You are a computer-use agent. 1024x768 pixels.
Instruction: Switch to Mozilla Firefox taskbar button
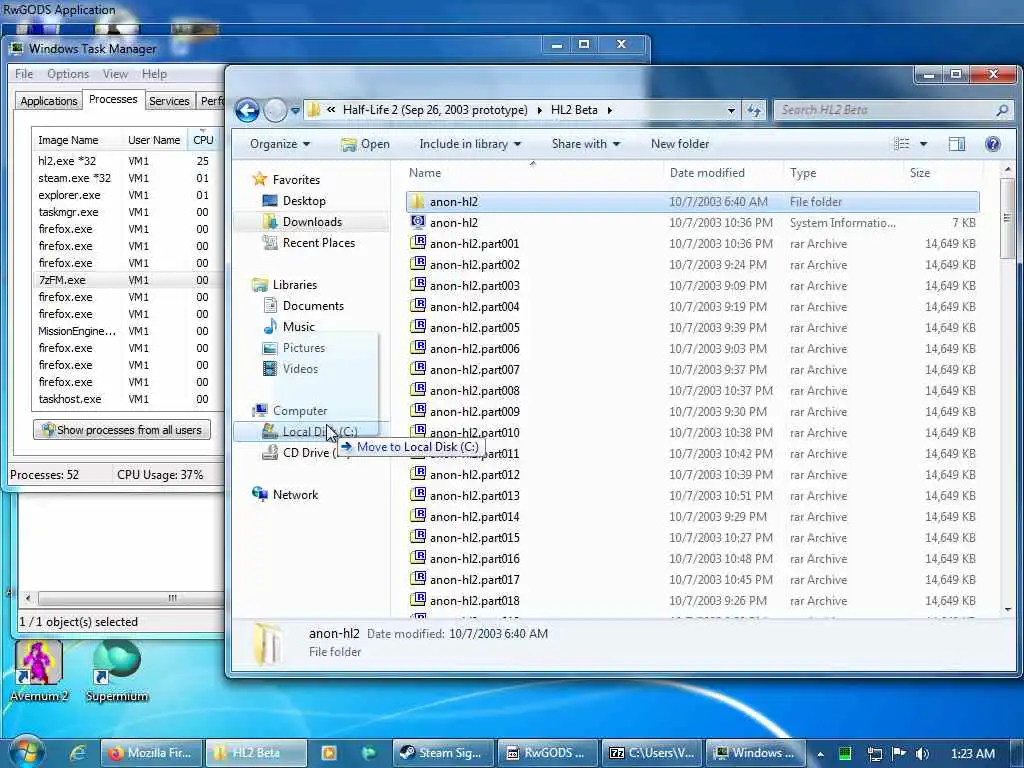click(152, 753)
